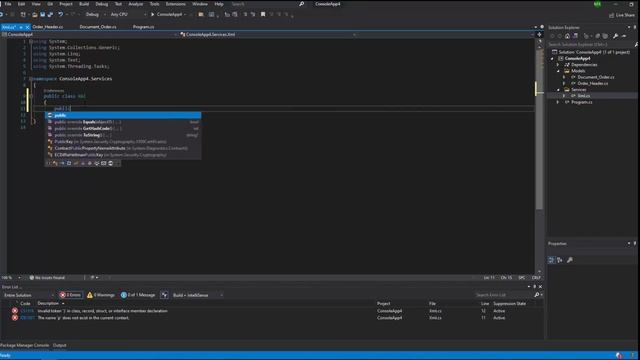Click the 'No issues found' status indicator
Image resolution: width=640 pixels, height=360 pixels.
tap(47, 278)
